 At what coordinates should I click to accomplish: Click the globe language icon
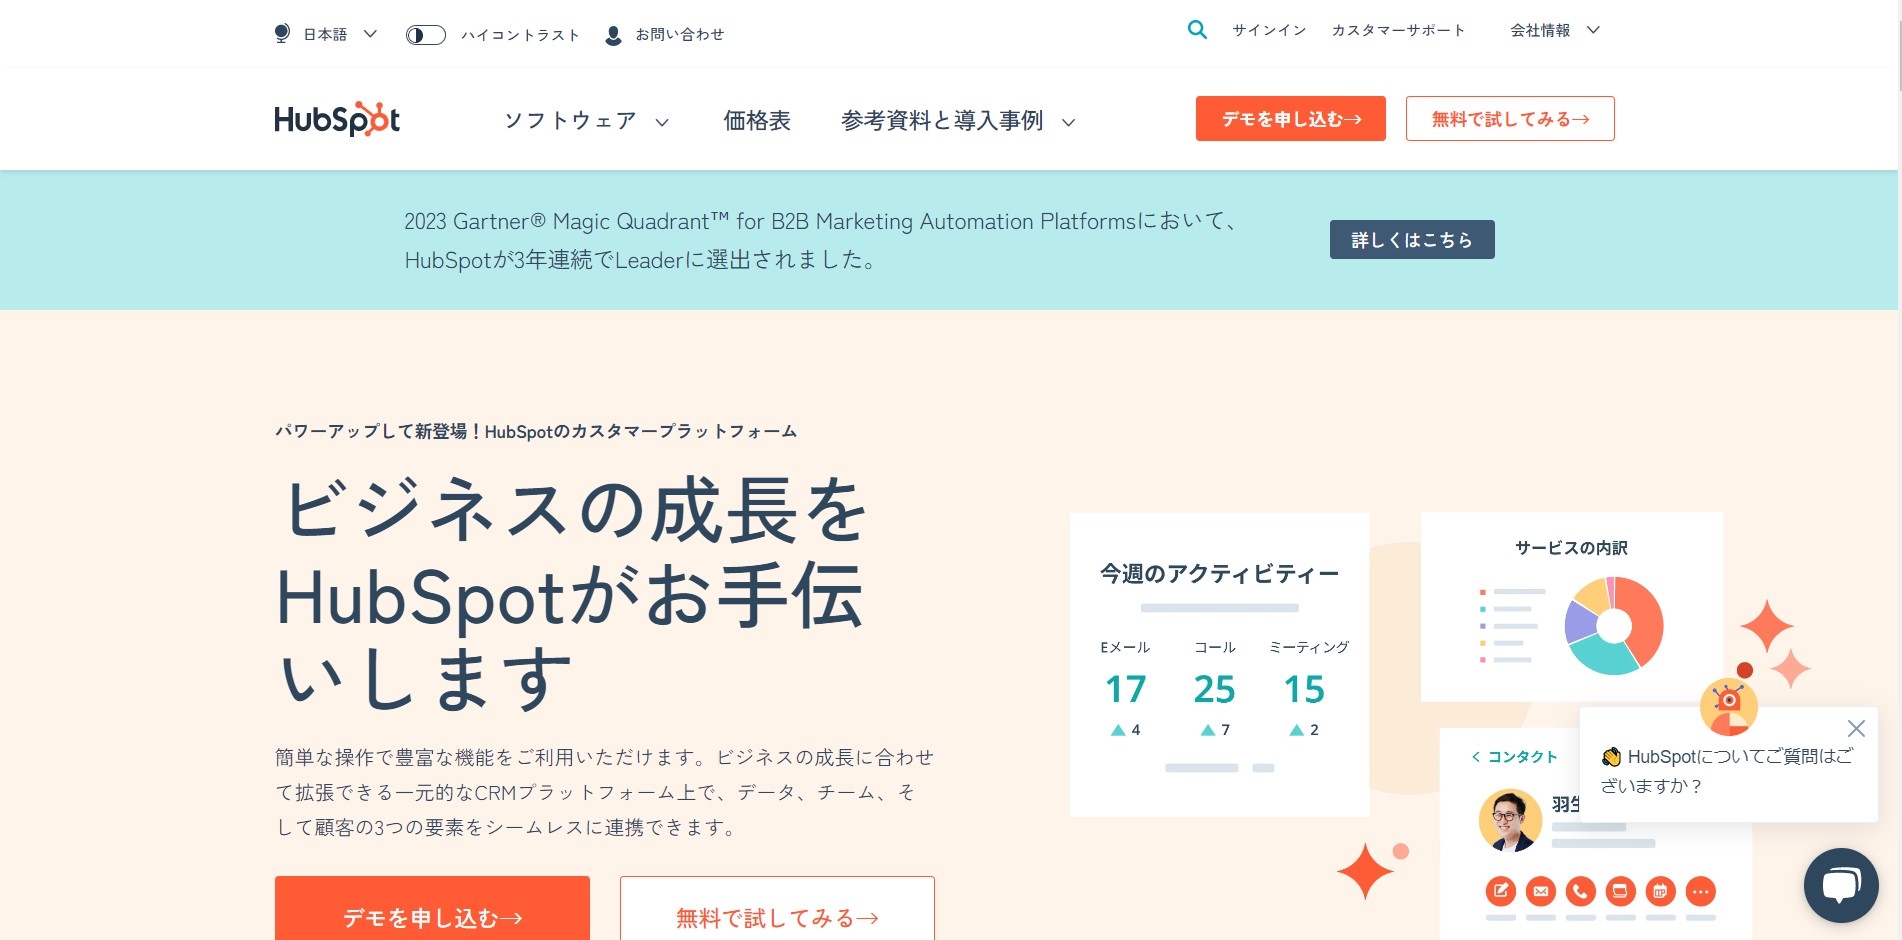282,34
